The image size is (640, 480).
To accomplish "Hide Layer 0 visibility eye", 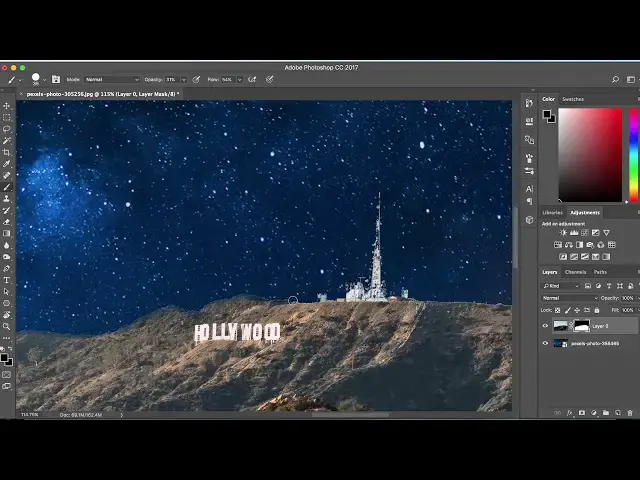I will [545, 326].
